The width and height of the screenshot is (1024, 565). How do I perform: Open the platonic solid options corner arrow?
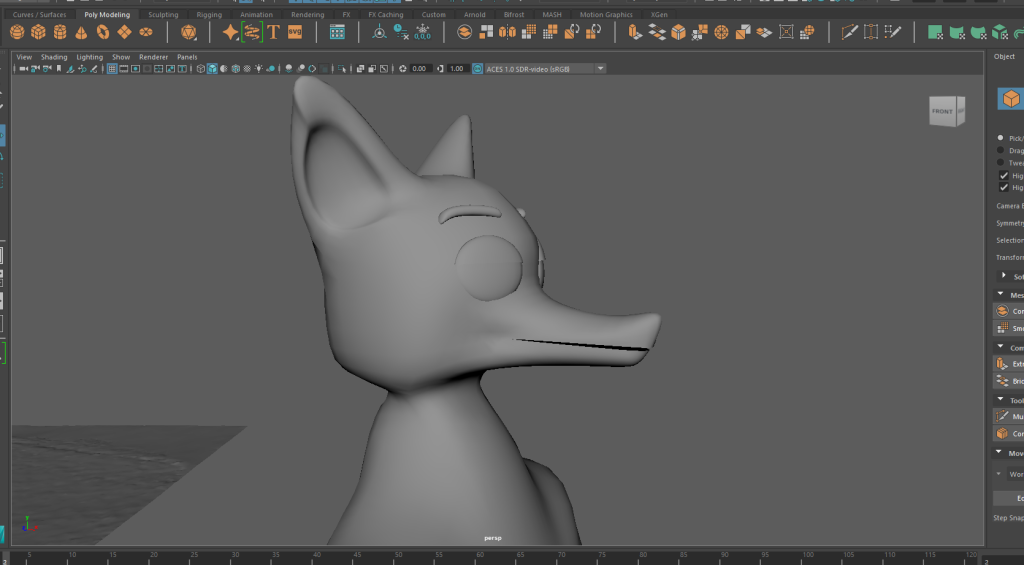[x=195, y=39]
